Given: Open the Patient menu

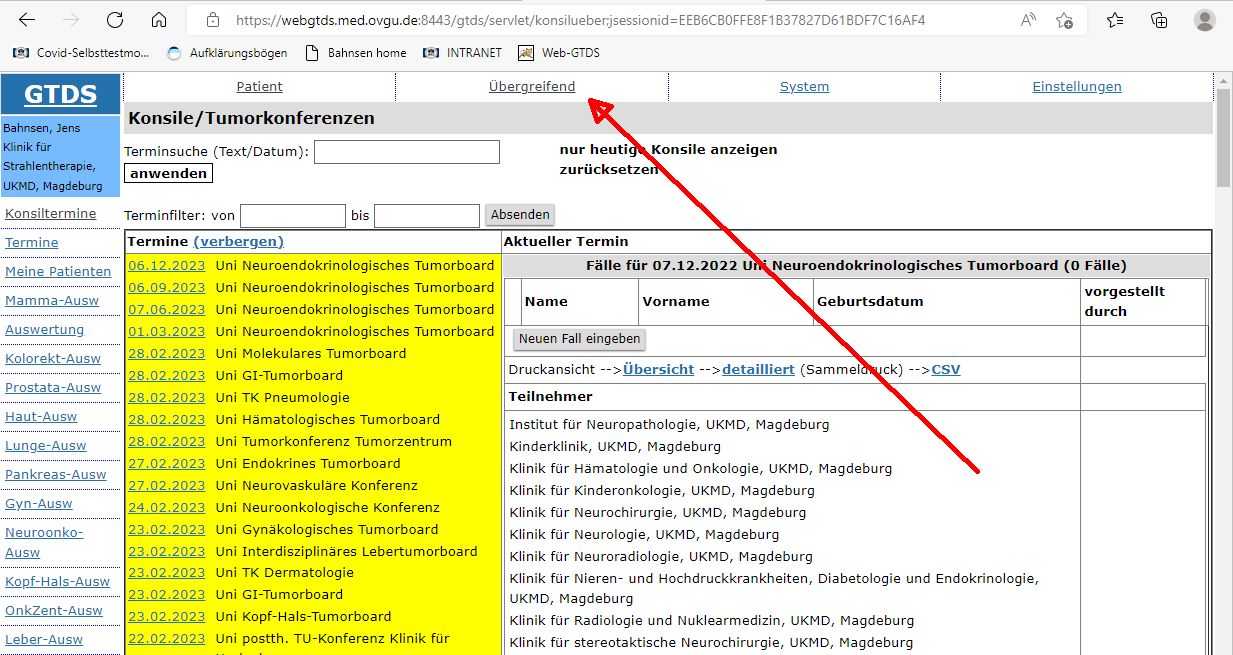Looking at the screenshot, I should (259, 86).
